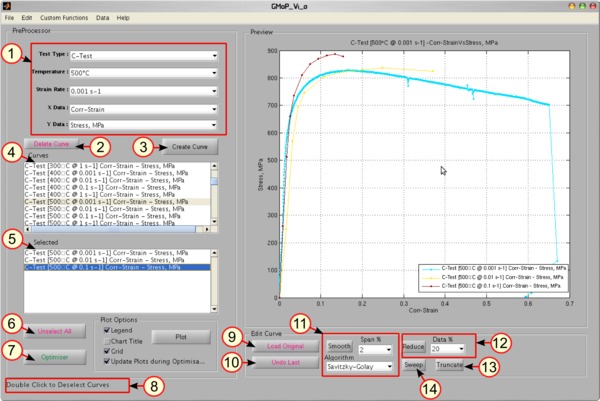Click the Optimiser button

click(55, 357)
